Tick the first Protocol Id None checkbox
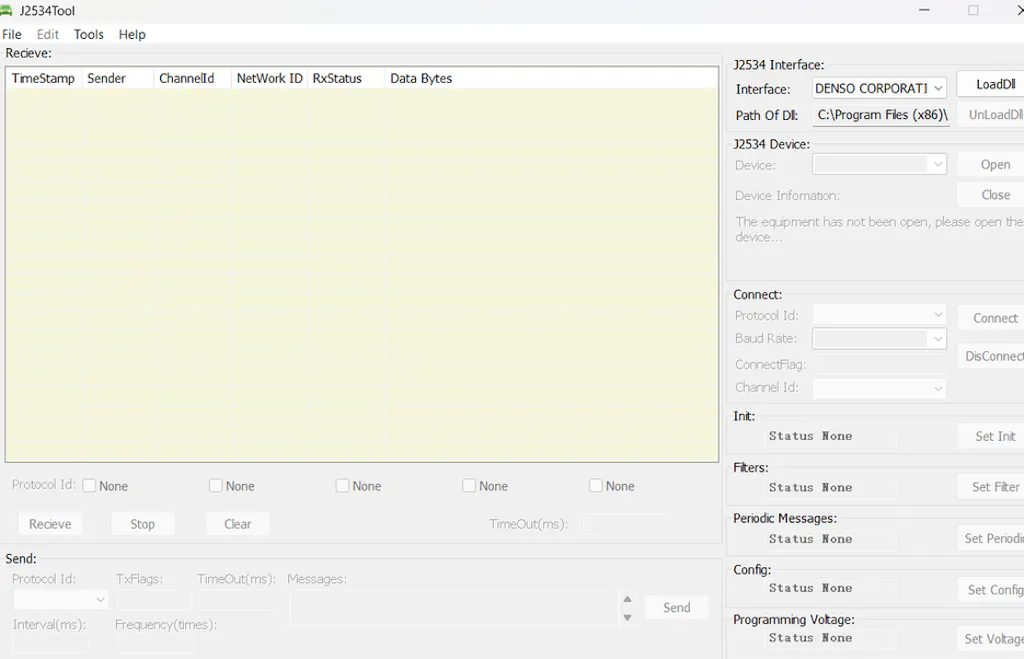1024x659 pixels. click(x=89, y=486)
